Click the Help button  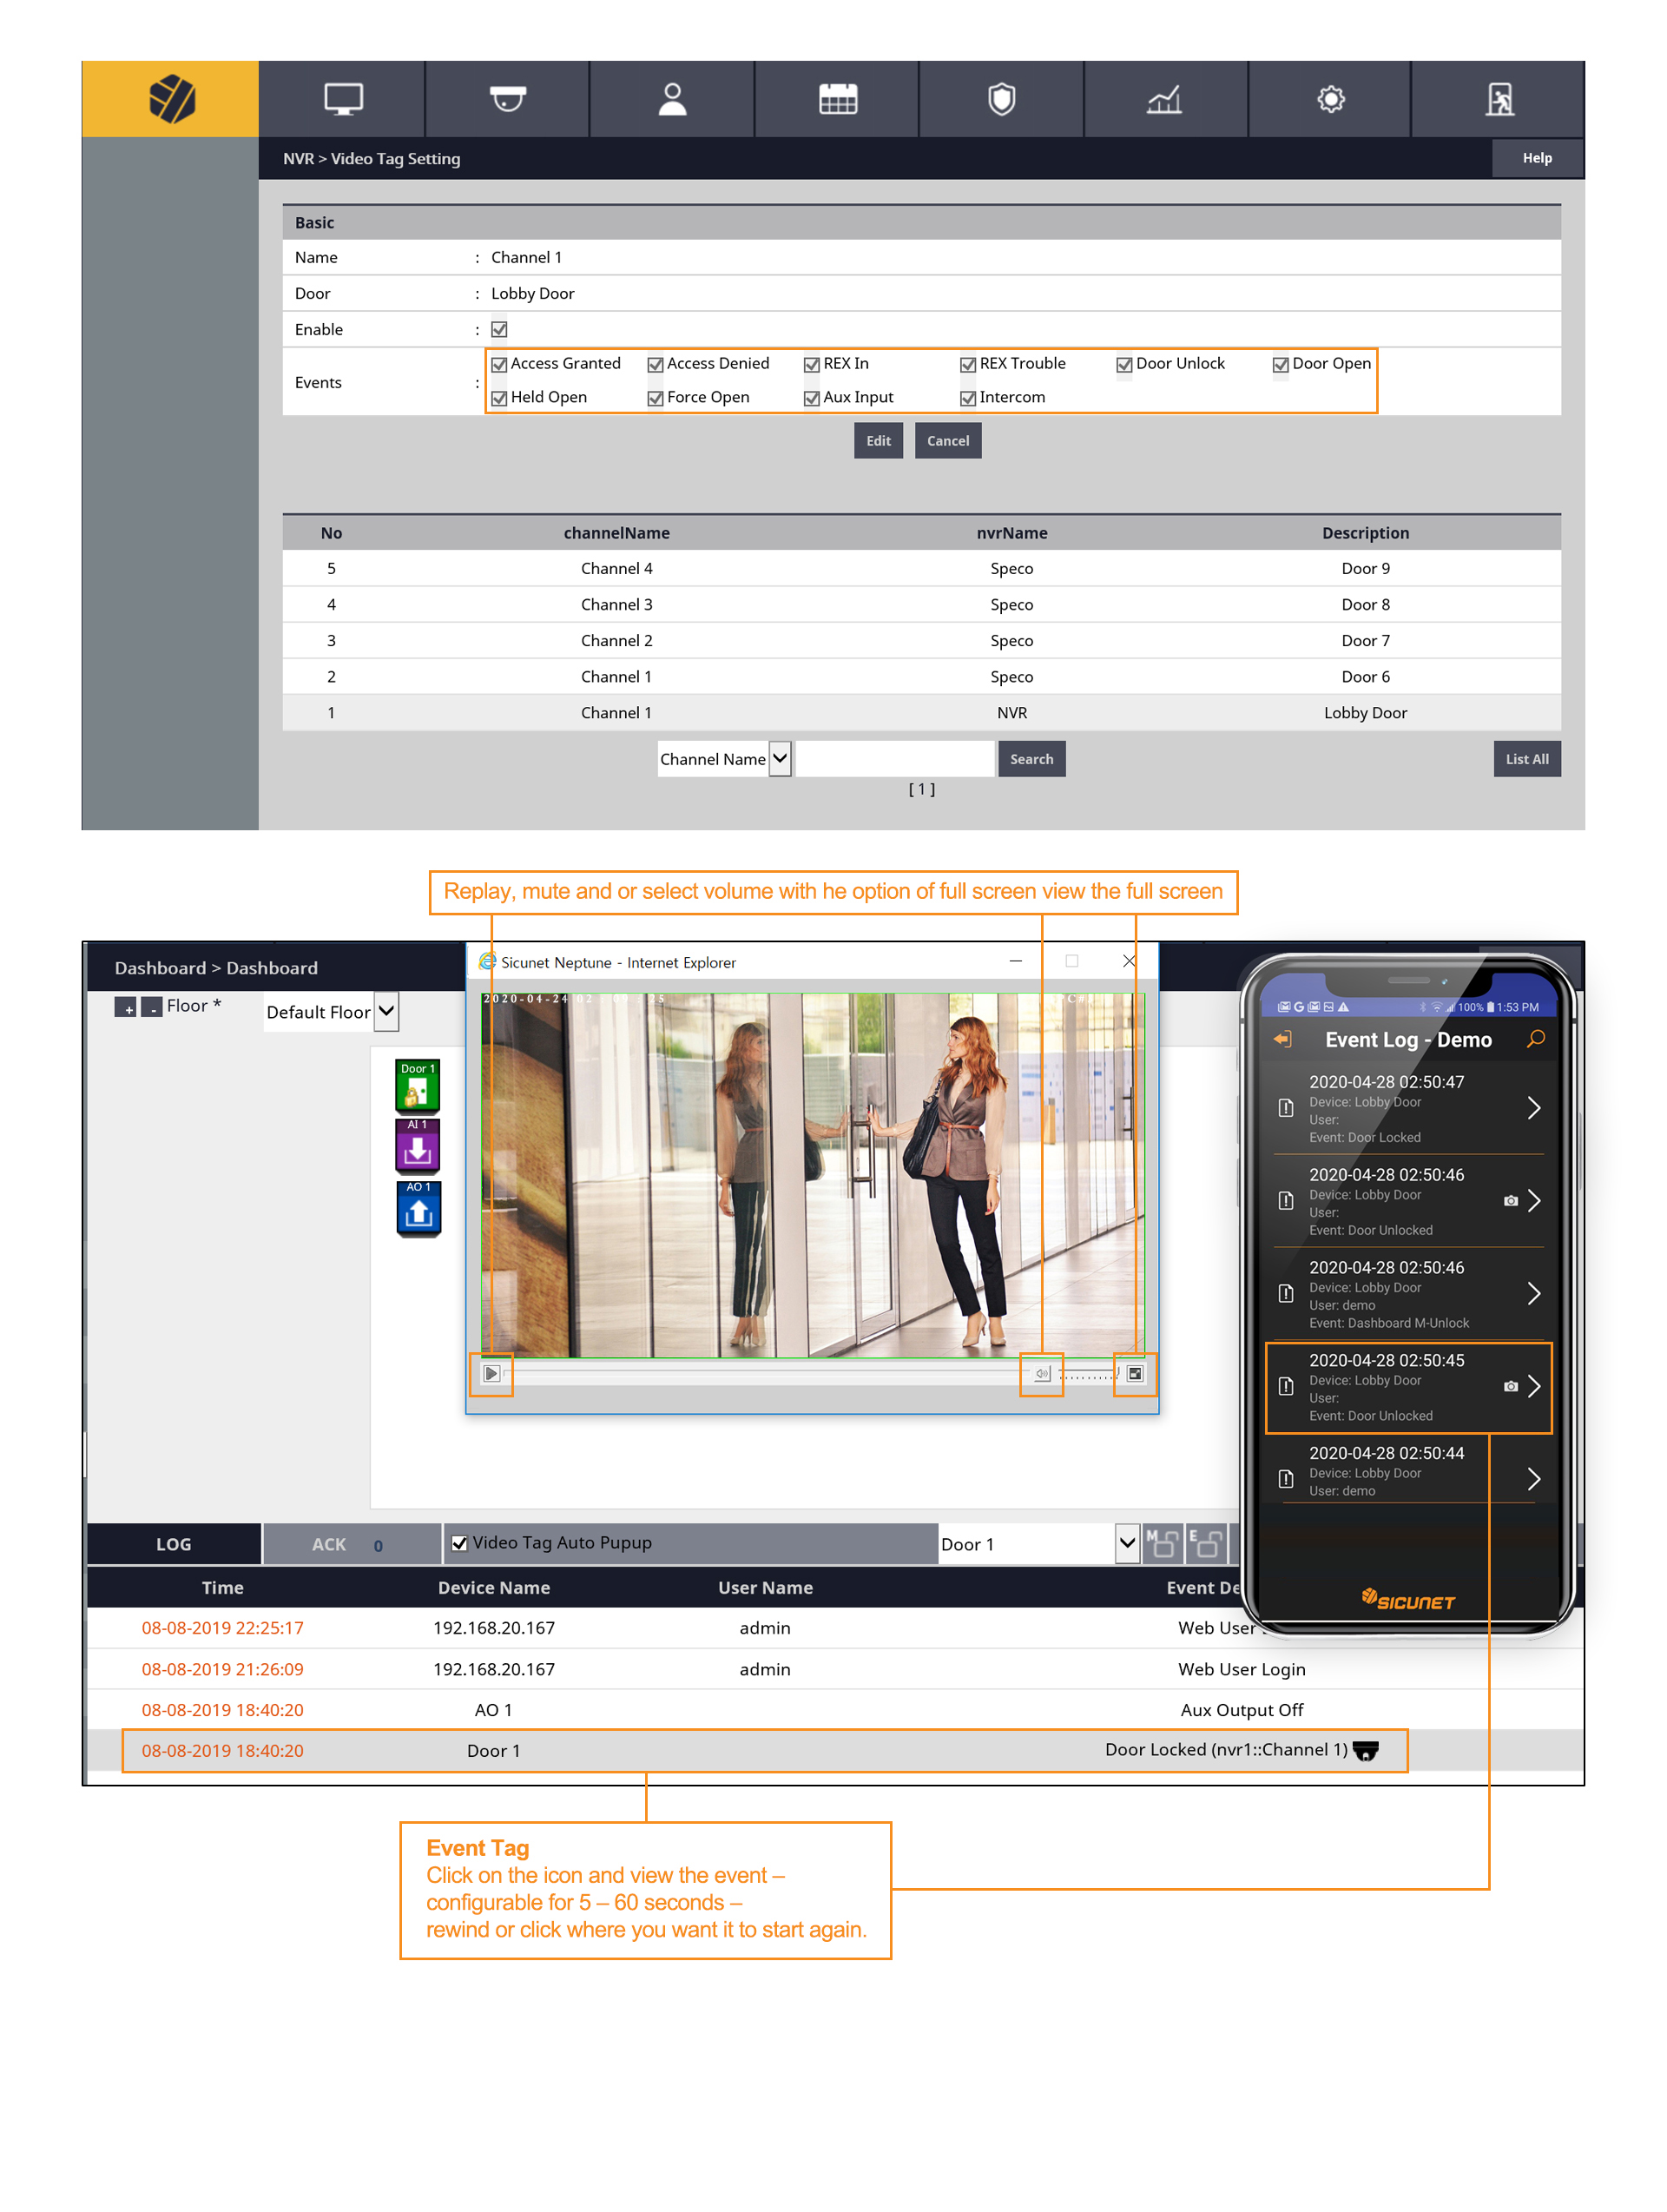(x=1537, y=158)
